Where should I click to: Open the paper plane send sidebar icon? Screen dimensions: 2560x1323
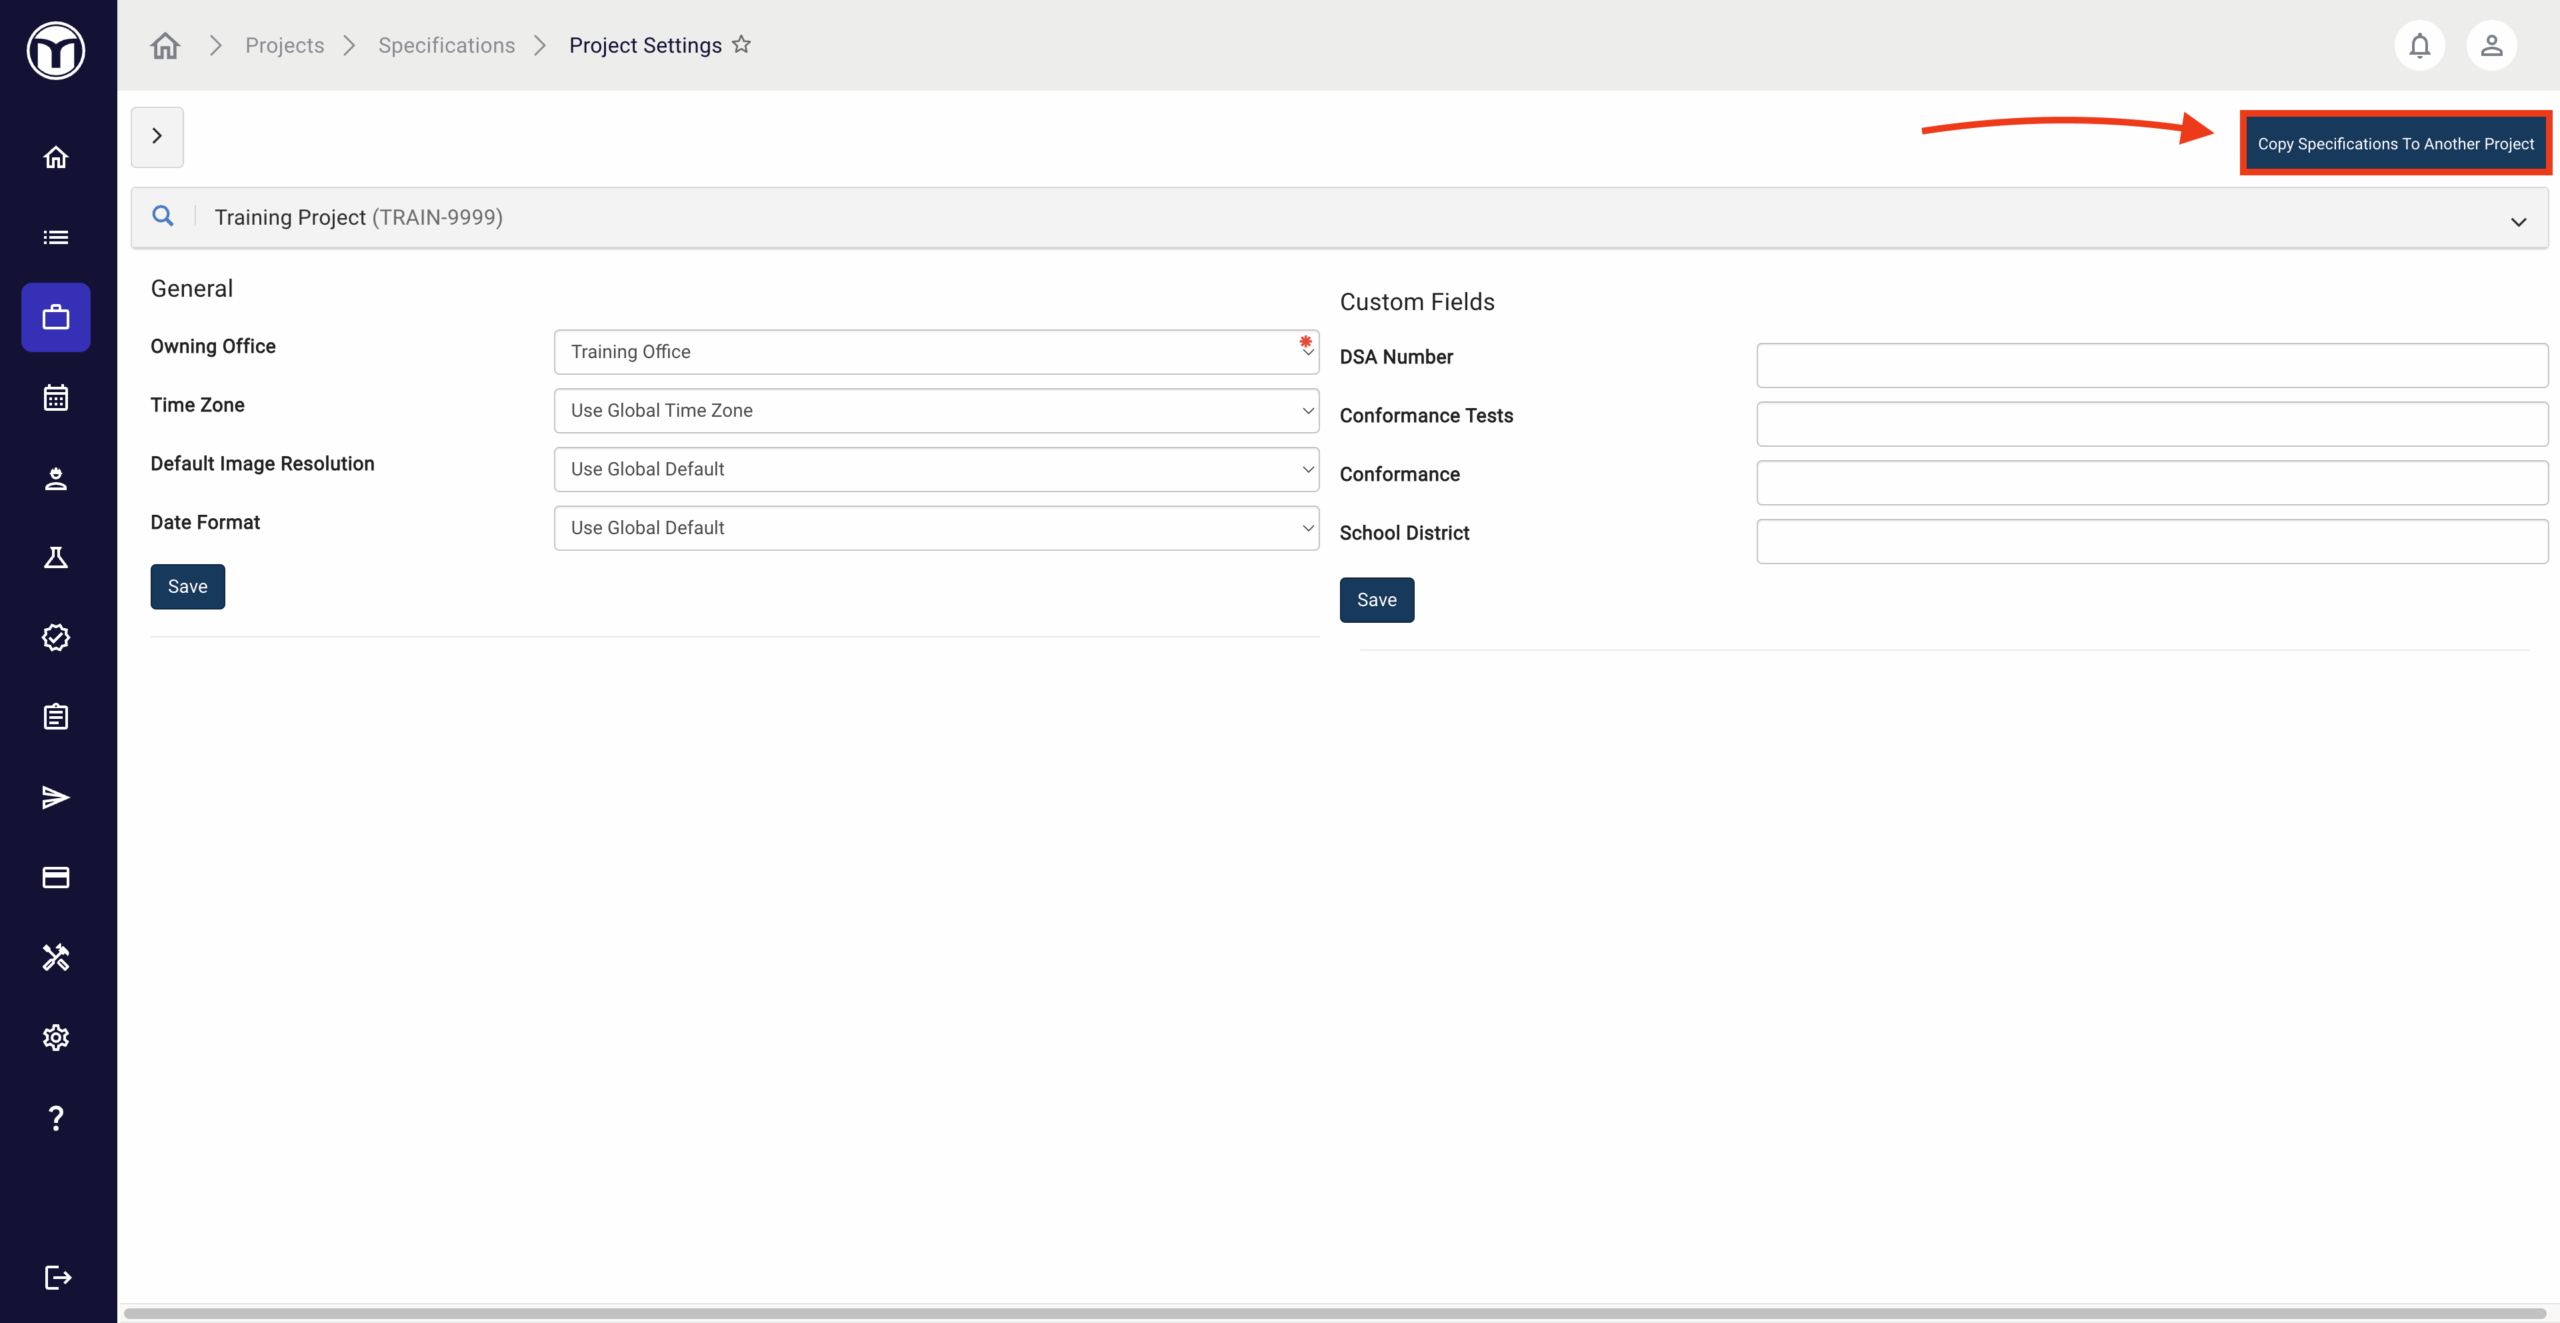coord(56,797)
